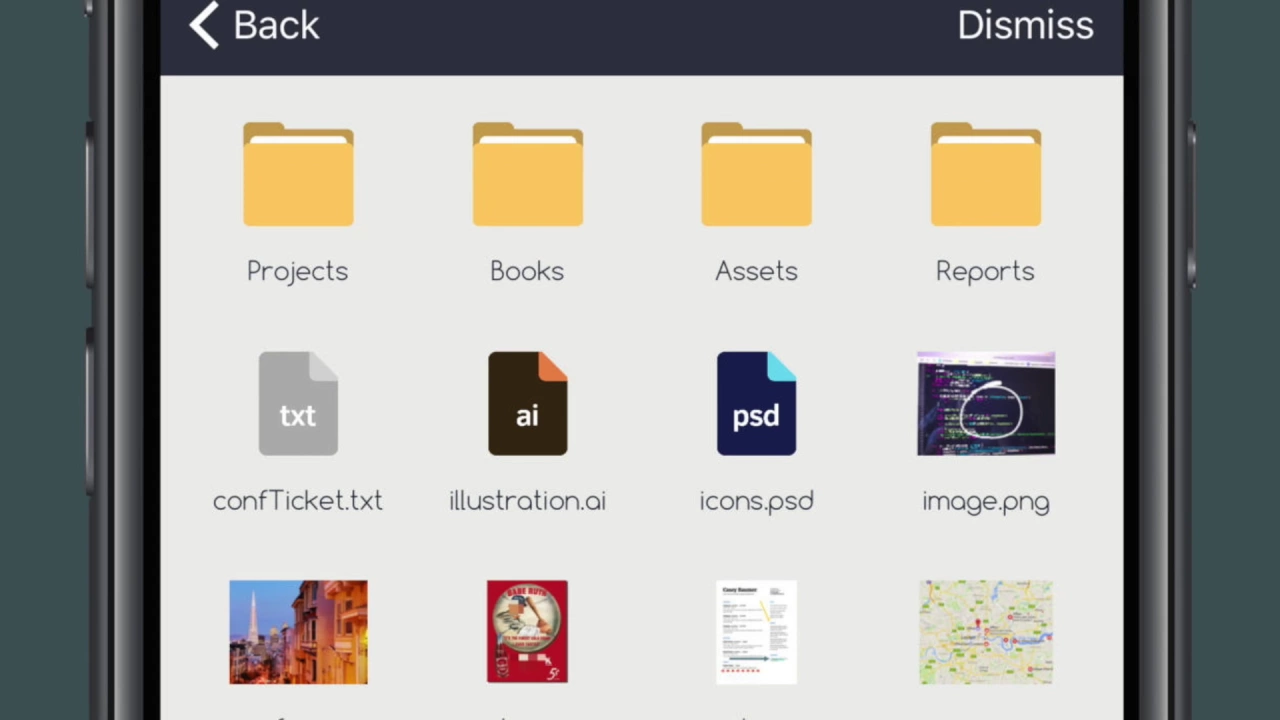Click the "confTicket.txt" file name
1280x720 pixels.
(x=298, y=500)
